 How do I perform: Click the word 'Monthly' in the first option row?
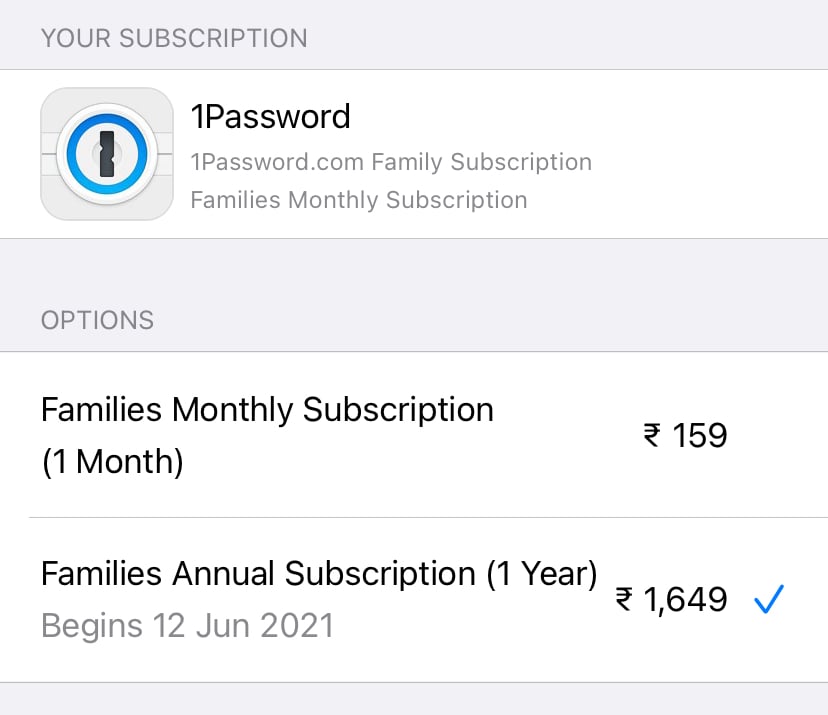[x=233, y=410]
